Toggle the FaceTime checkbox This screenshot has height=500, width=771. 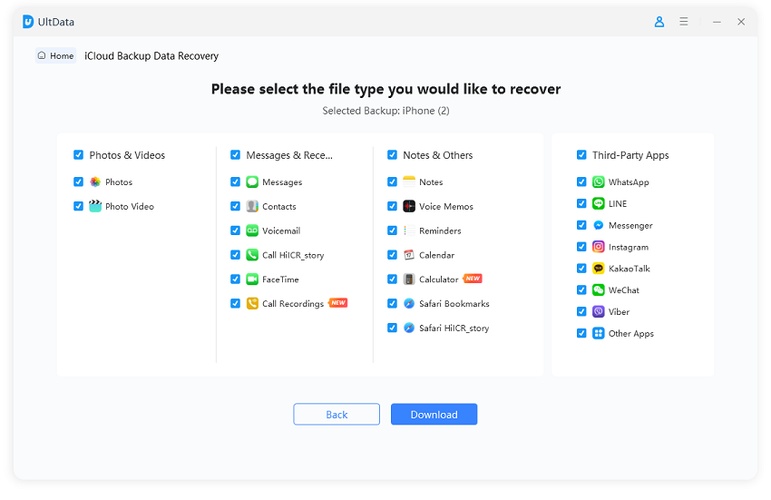point(235,279)
